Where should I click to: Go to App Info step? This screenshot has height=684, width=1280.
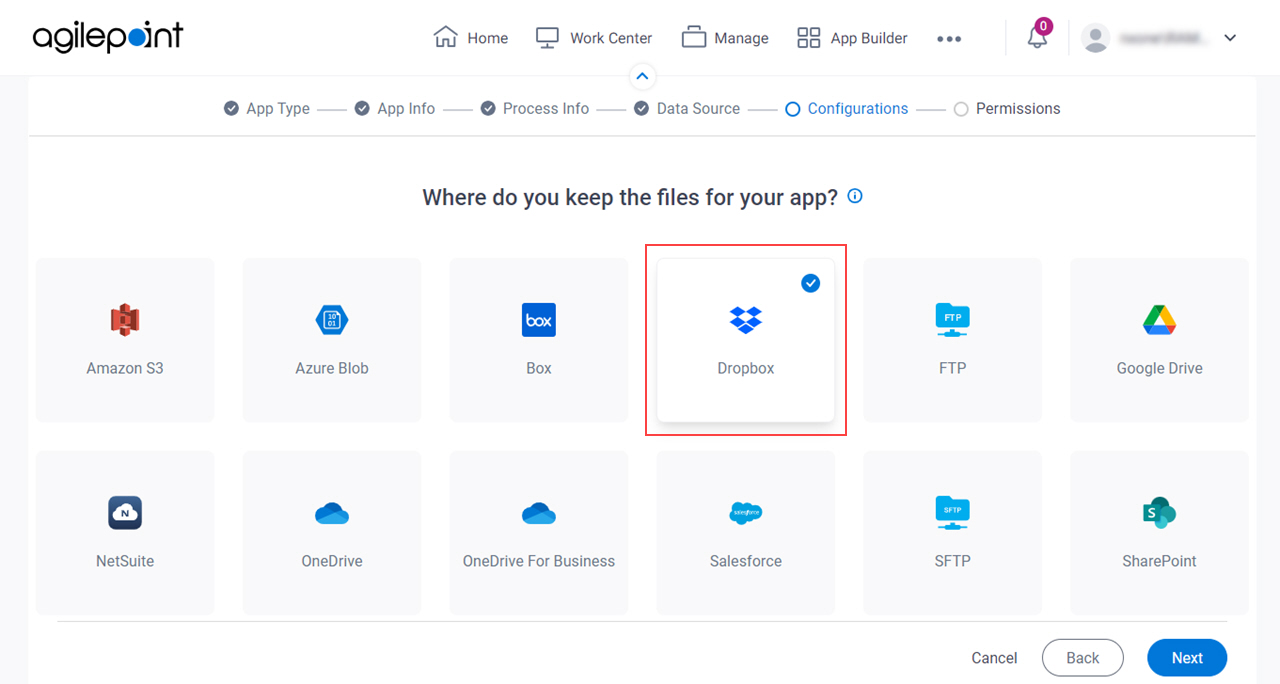click(395, 109)
